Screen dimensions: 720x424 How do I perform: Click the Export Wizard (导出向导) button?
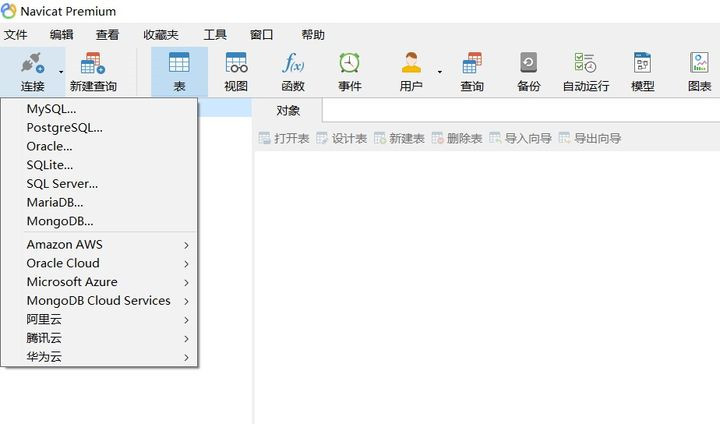tap(590, 138)
